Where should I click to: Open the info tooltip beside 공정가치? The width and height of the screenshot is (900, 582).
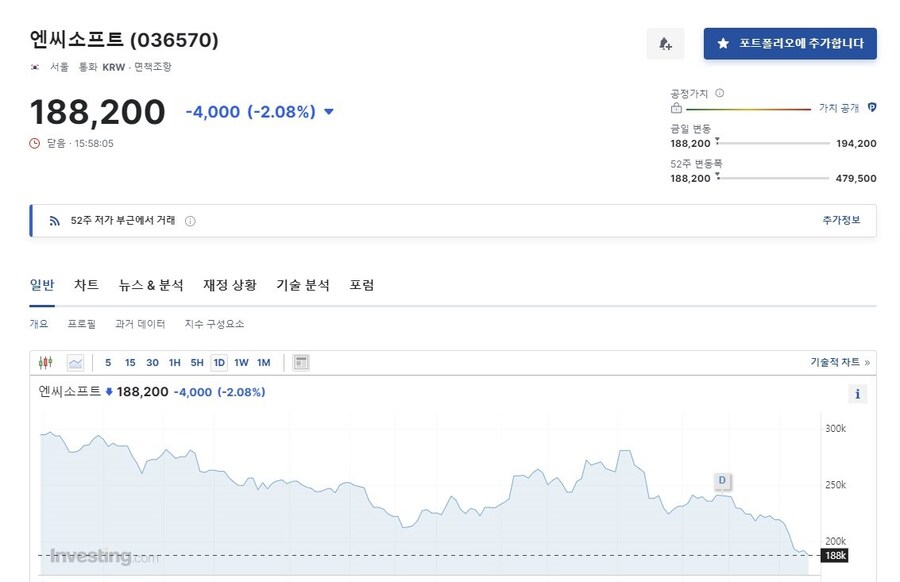719,93
